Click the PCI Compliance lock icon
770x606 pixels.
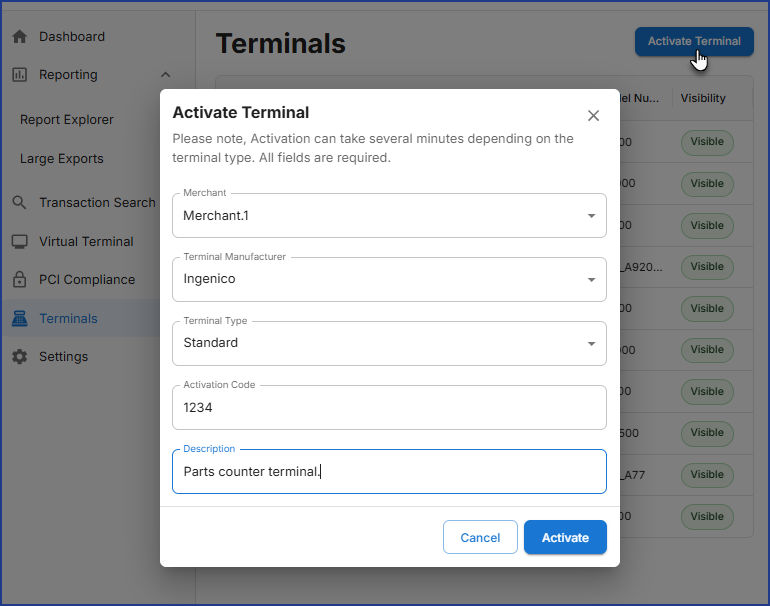pyautogui.click(x=19, y=280)
